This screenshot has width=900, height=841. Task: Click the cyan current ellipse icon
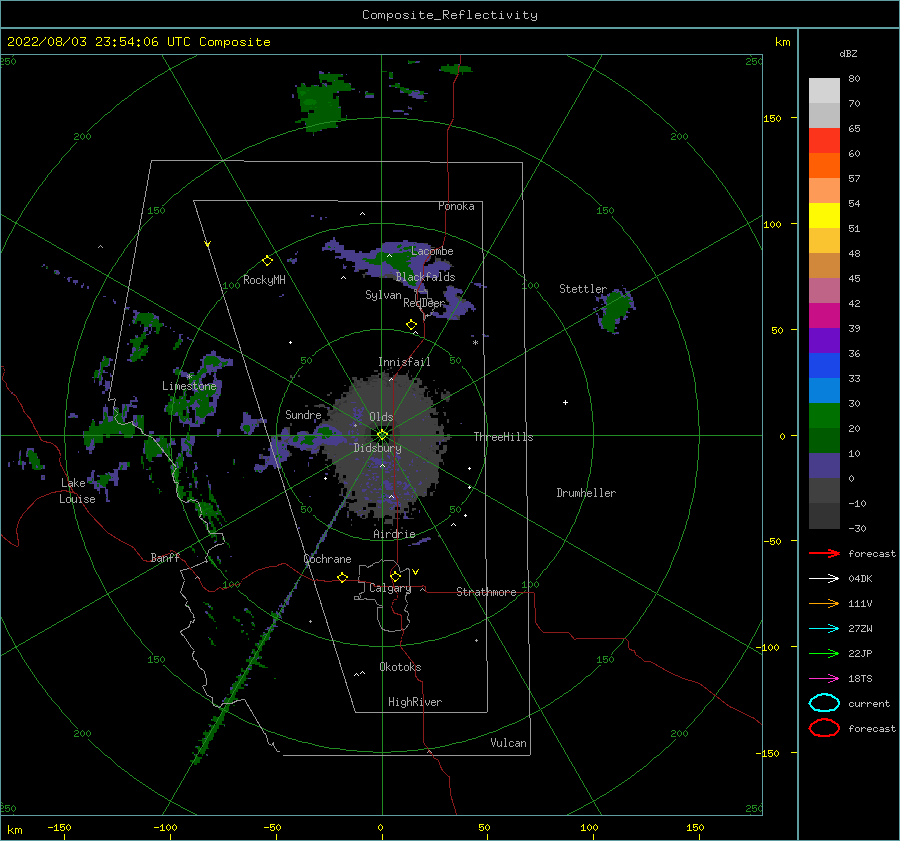(x=824, y=703)
